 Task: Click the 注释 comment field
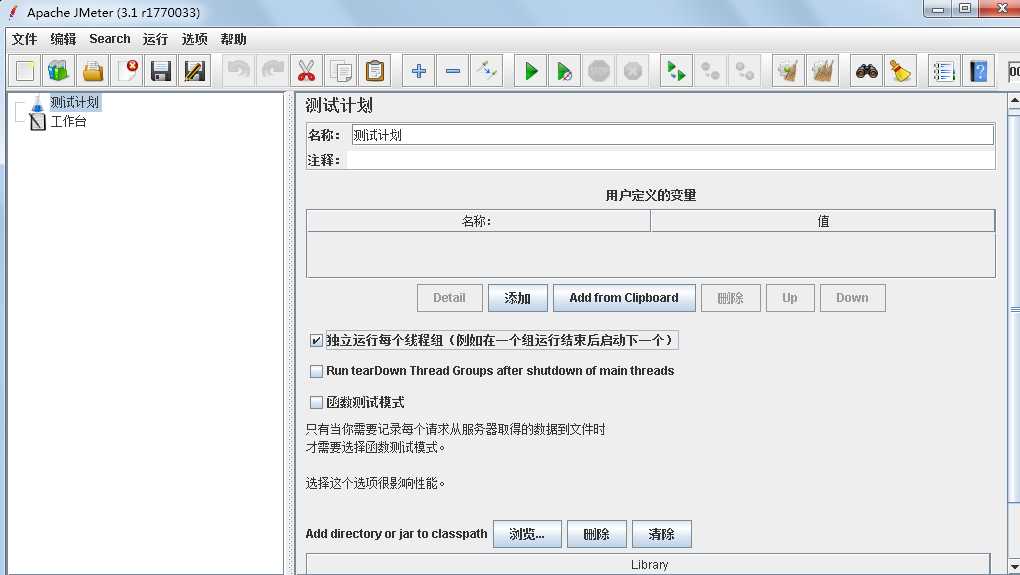click(x=670, y=160)
